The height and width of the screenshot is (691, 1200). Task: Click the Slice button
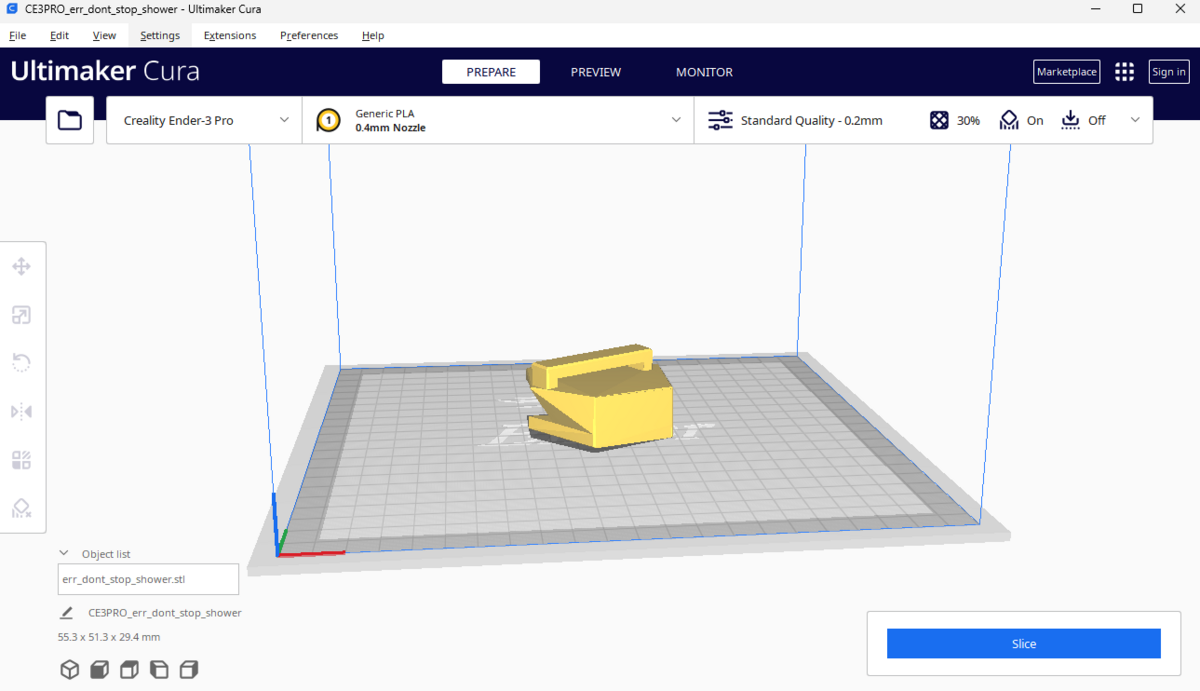[1024, 644]
